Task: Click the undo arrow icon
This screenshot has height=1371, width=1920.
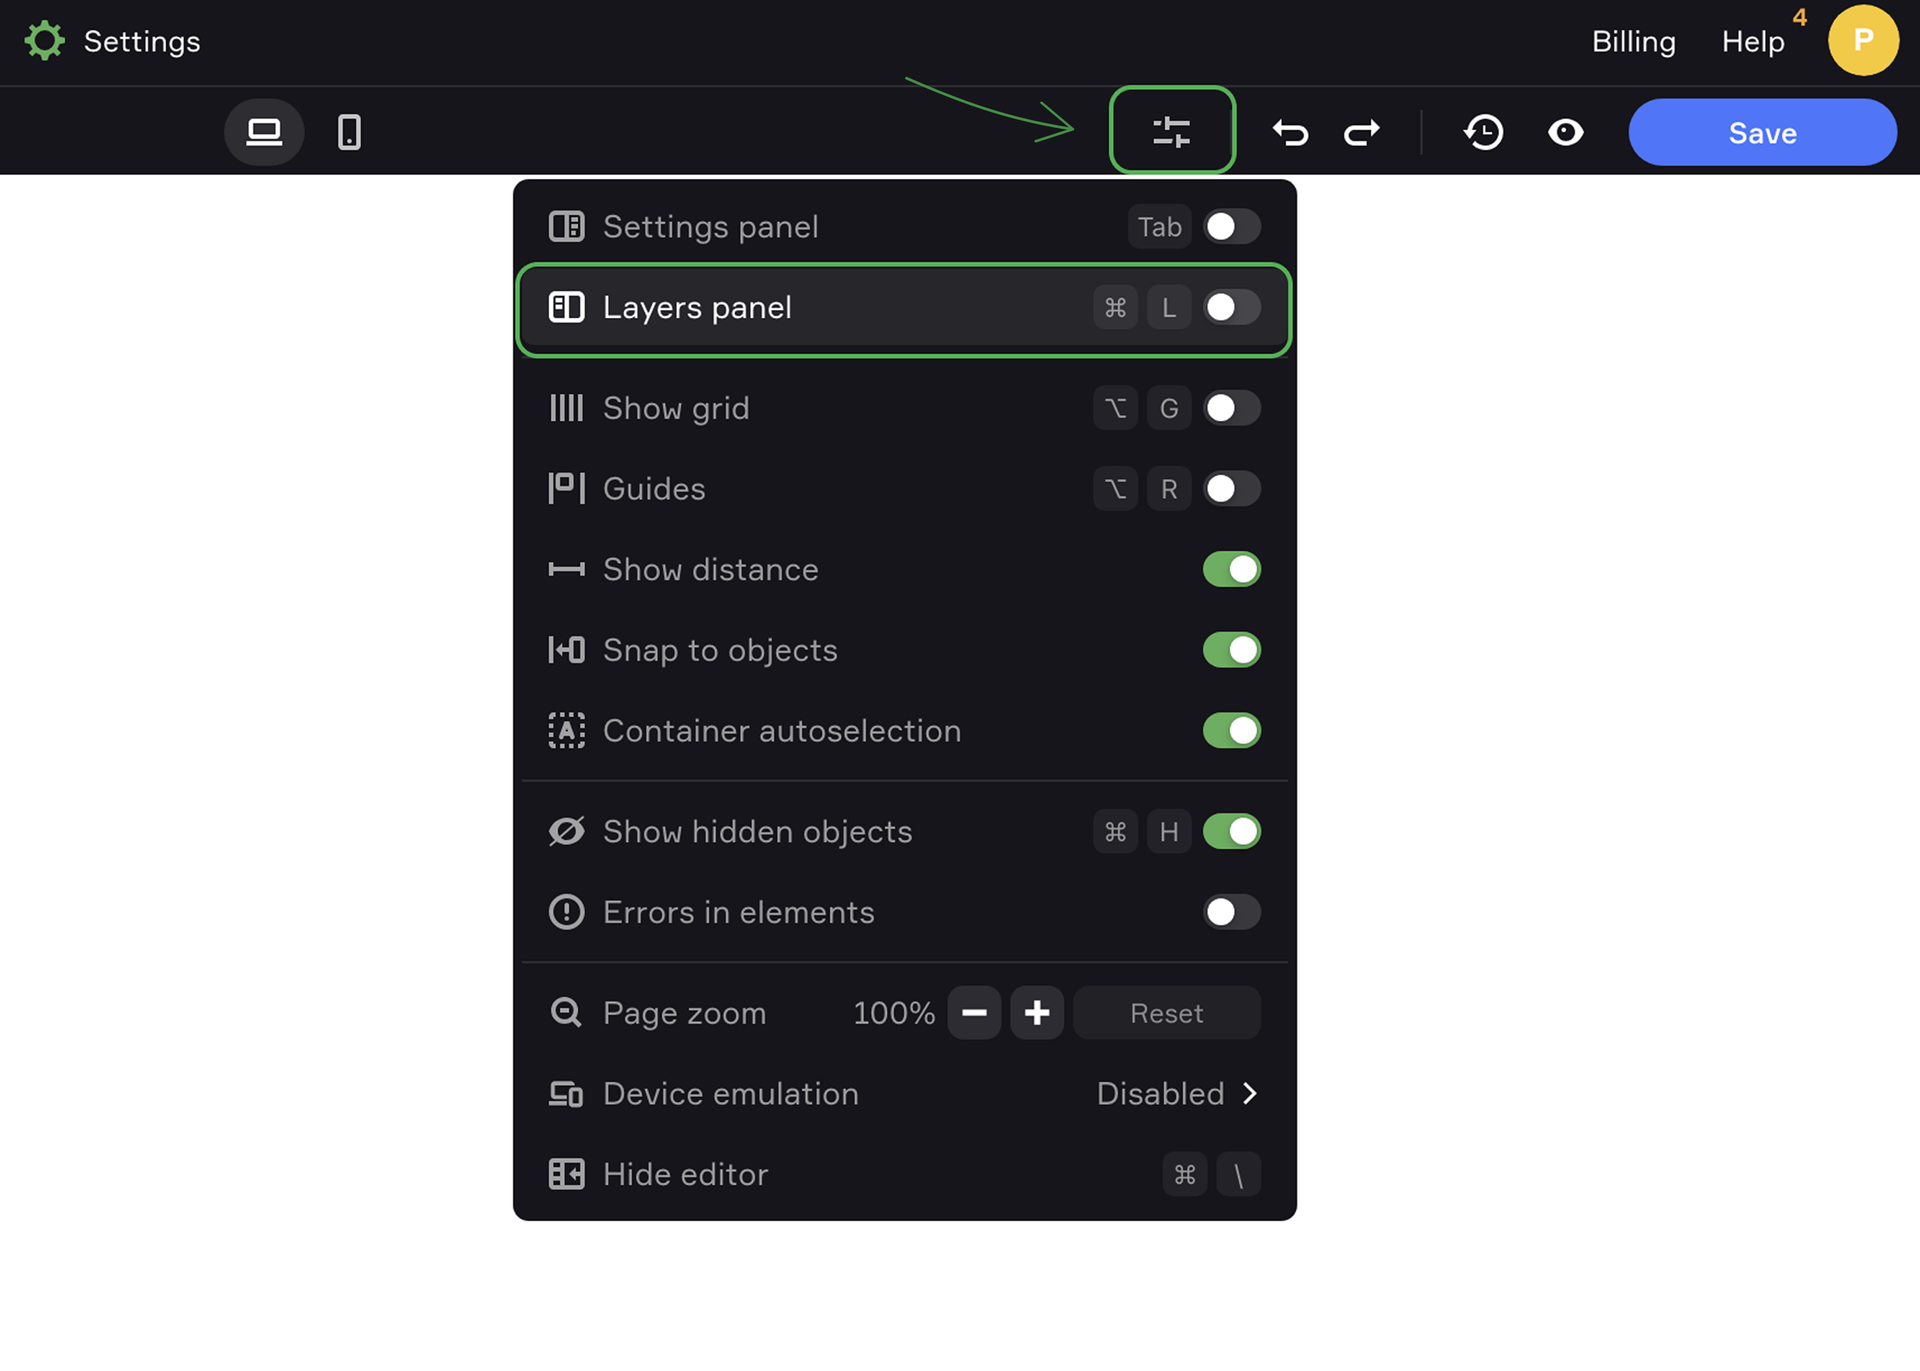Action: pyautogui.click(x=1290, y=132)
